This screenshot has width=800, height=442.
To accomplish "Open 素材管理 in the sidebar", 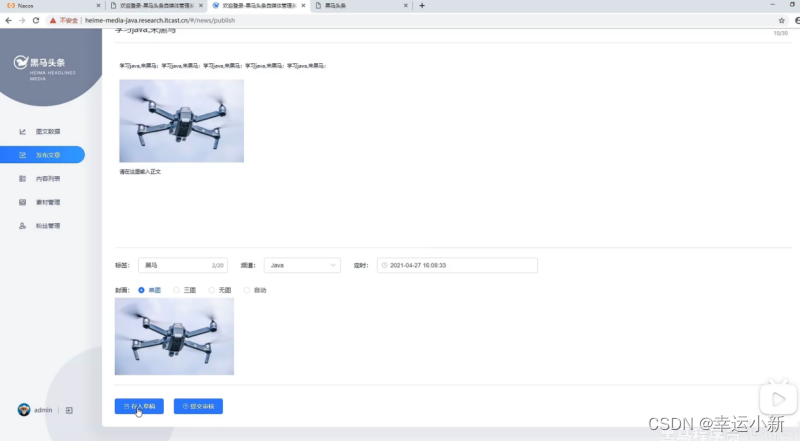I will click(48, 202).
